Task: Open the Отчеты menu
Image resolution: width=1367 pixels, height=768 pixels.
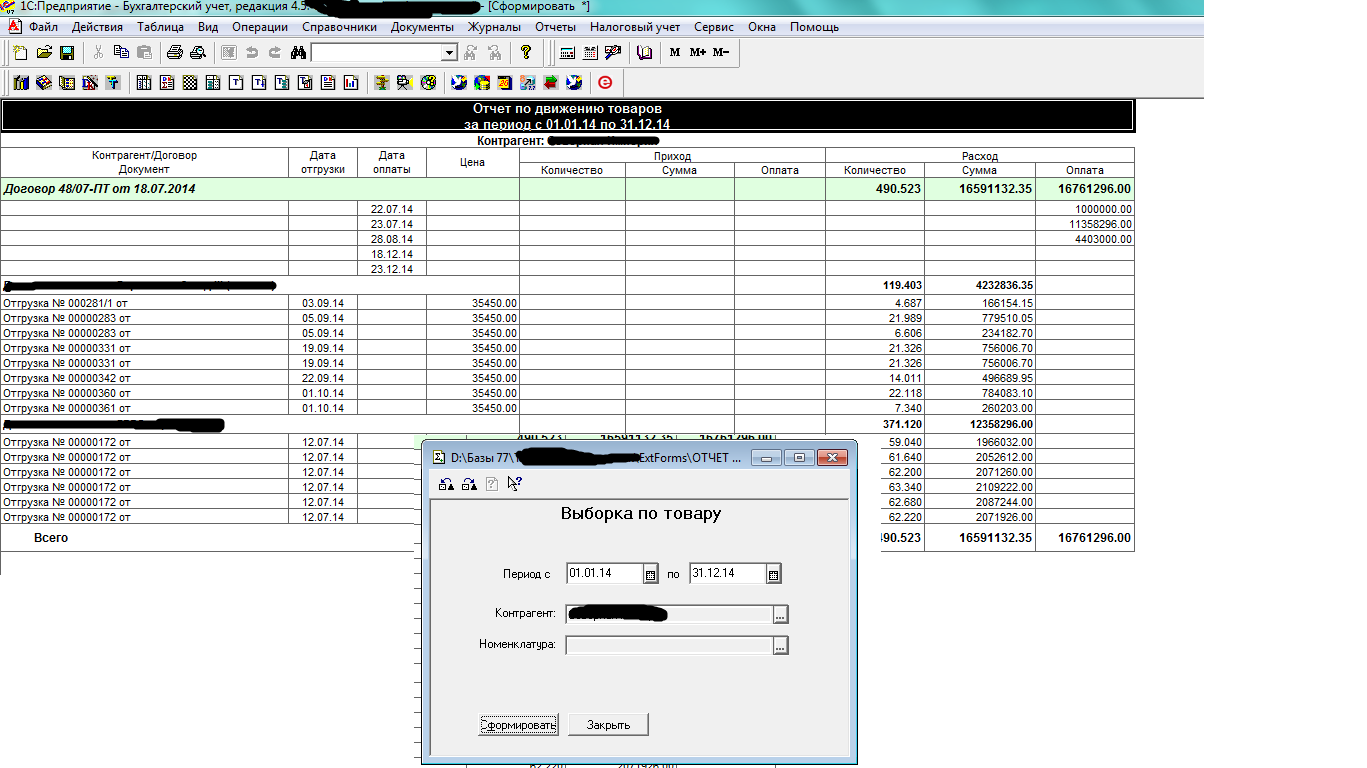Action: (x=555, y=27)
